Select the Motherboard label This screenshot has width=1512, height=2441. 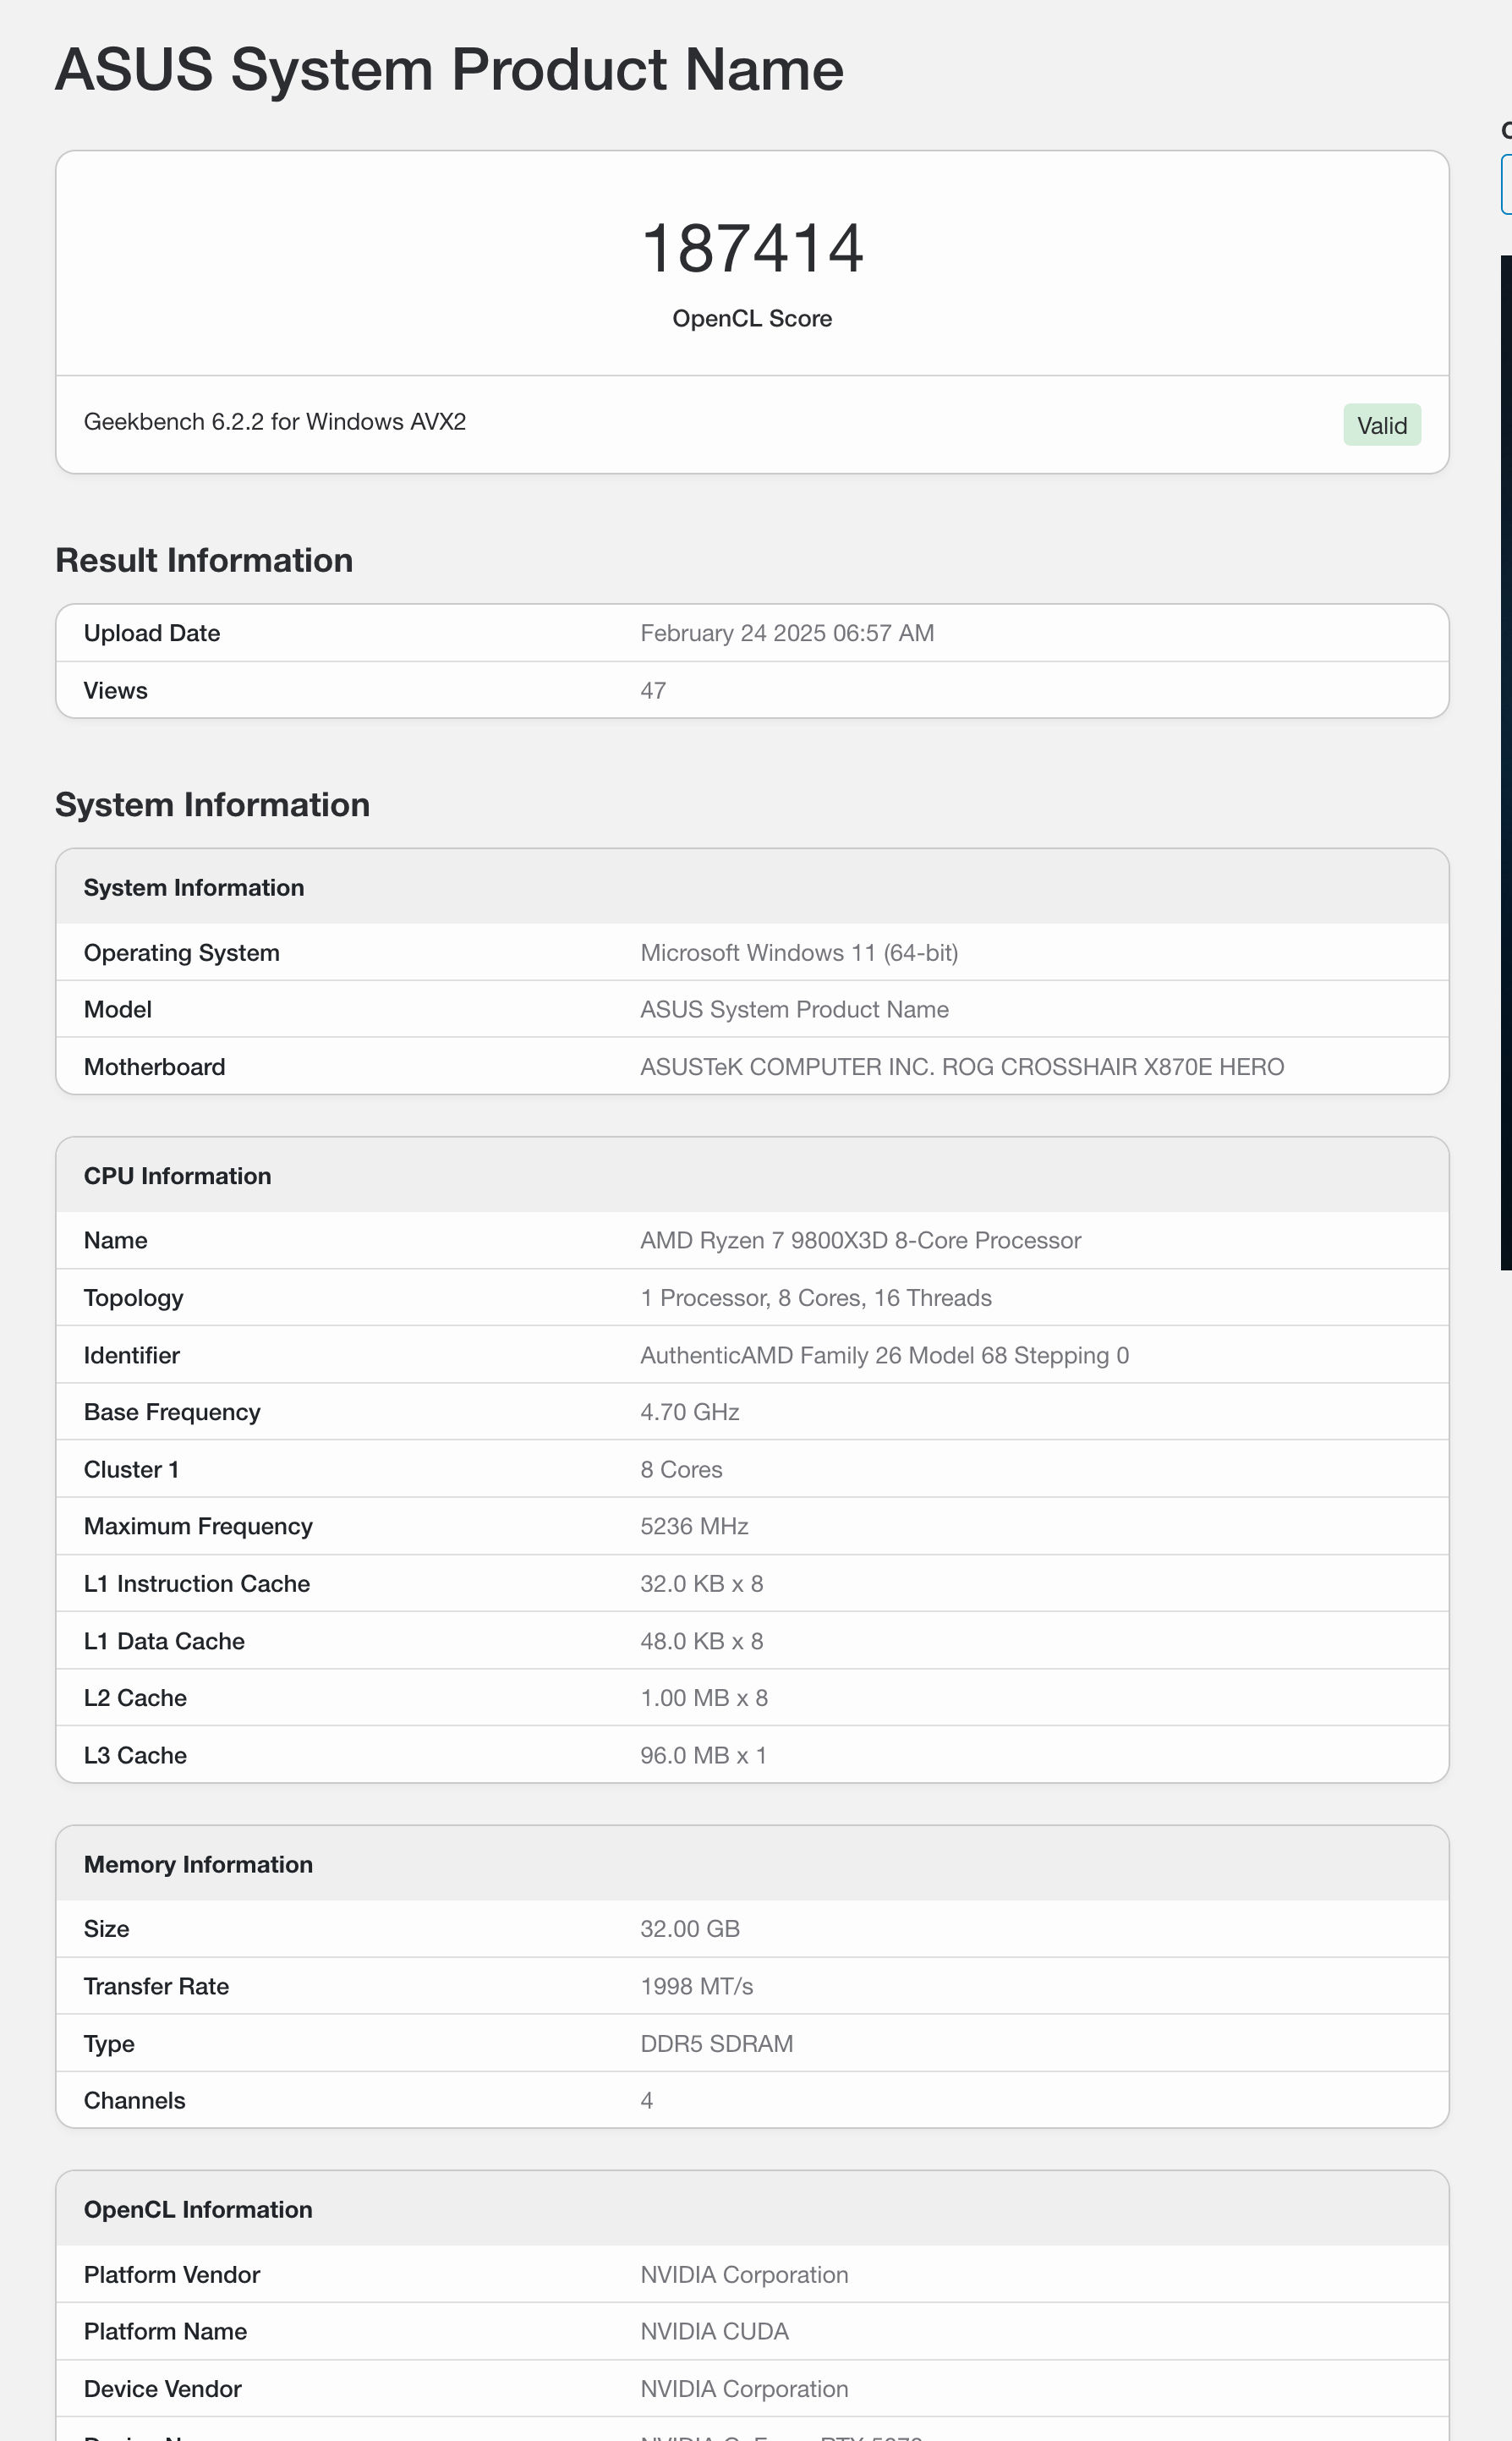click(x=155, y=1067)
